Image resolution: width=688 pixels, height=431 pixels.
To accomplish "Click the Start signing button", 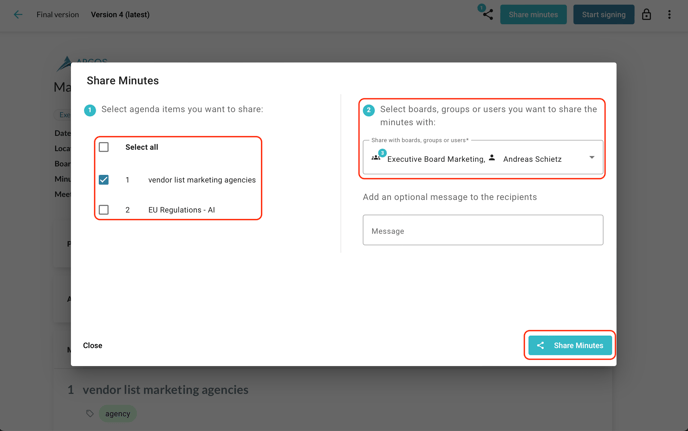I will [x=603, y=15].
